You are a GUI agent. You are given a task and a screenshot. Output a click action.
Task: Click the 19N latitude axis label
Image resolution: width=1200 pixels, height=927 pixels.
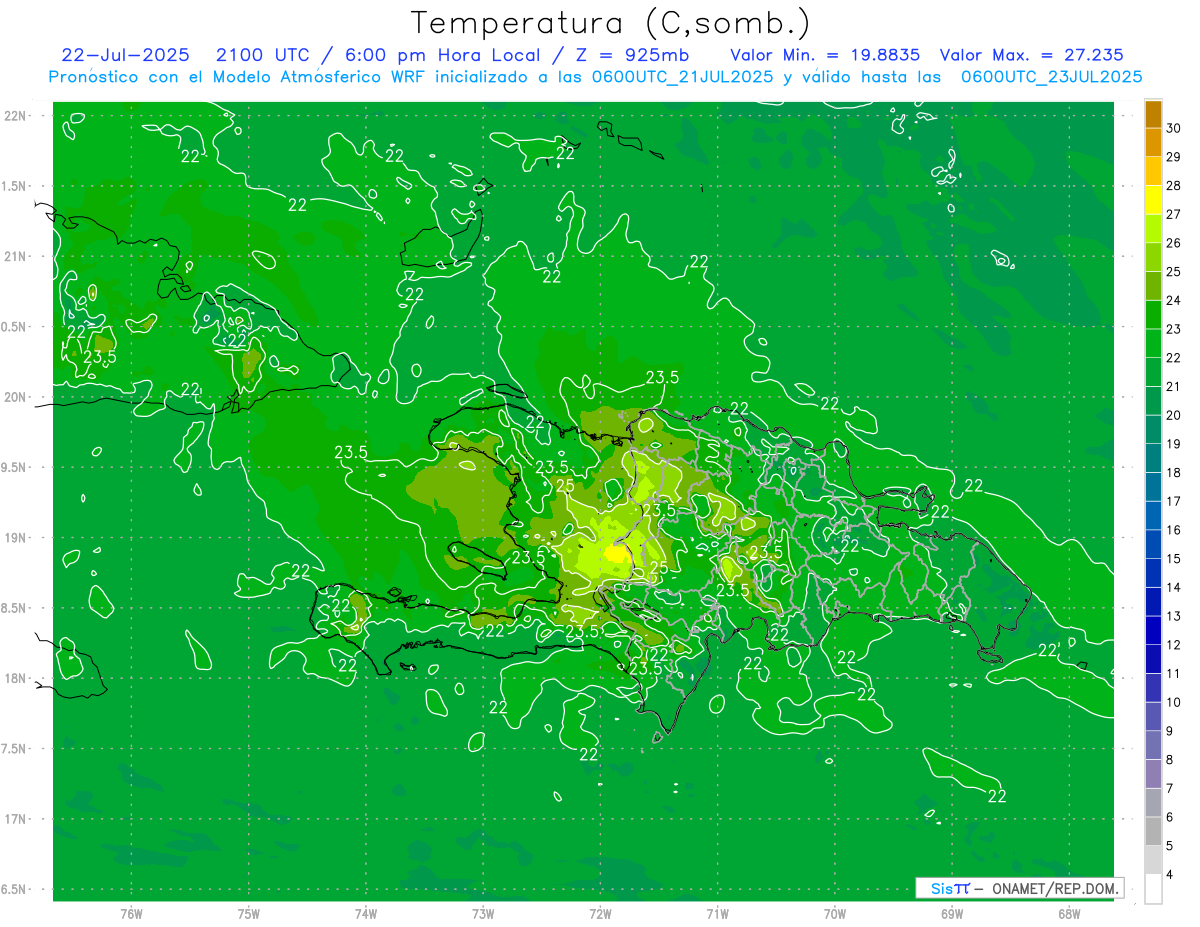14,538
